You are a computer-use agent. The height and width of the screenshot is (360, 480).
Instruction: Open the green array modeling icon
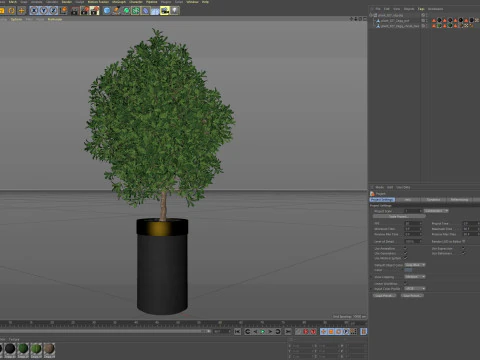(x=136, y=11)
